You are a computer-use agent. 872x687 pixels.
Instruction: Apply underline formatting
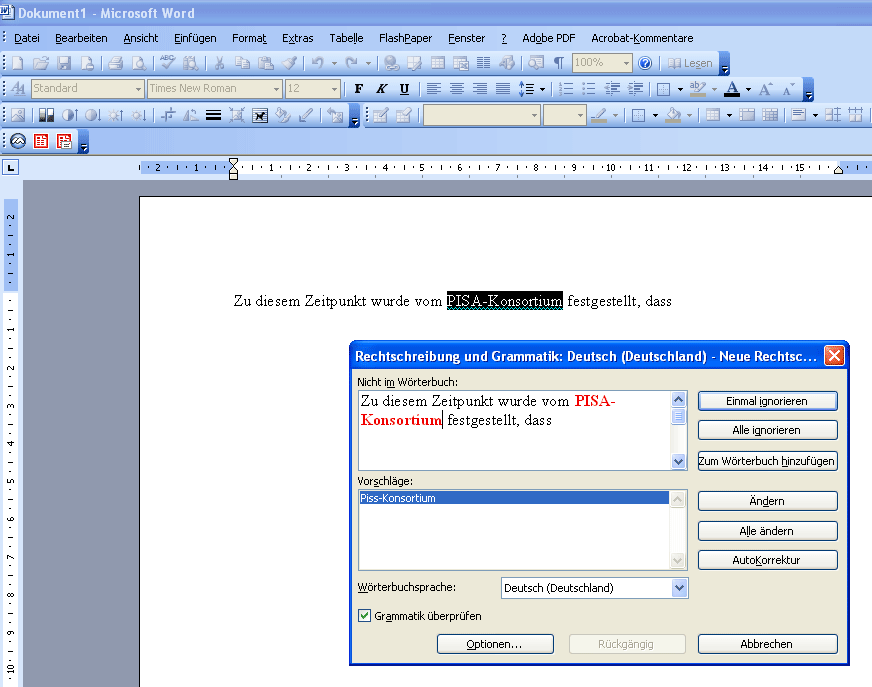click(404, 89)
